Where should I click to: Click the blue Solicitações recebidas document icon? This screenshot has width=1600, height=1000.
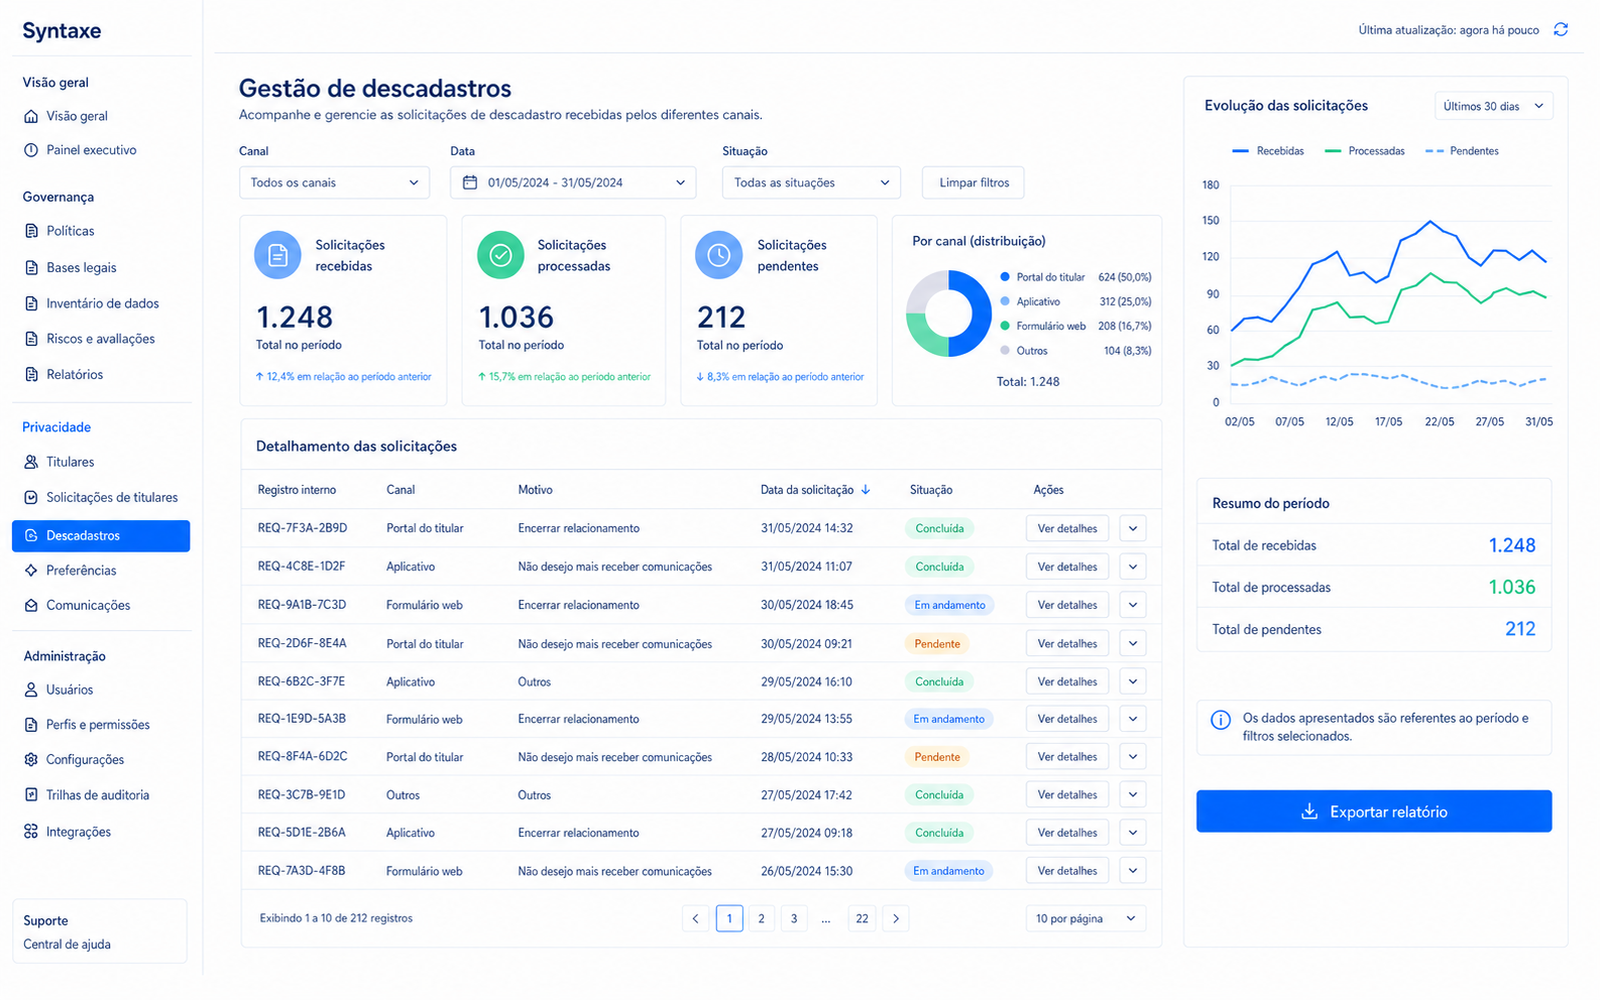(278, 256)
